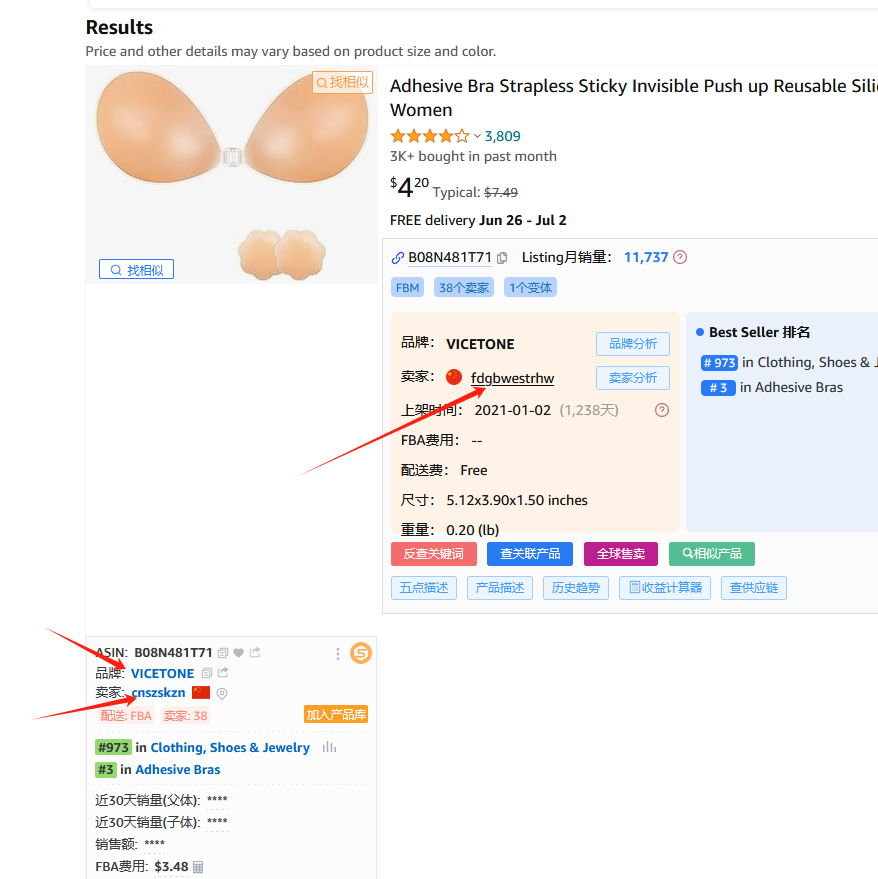The width and height of the screenshot is (878, 879).
Task: Click the copy icon next to ASIN B08N481T71 link
Action: [x=502, y=258]
